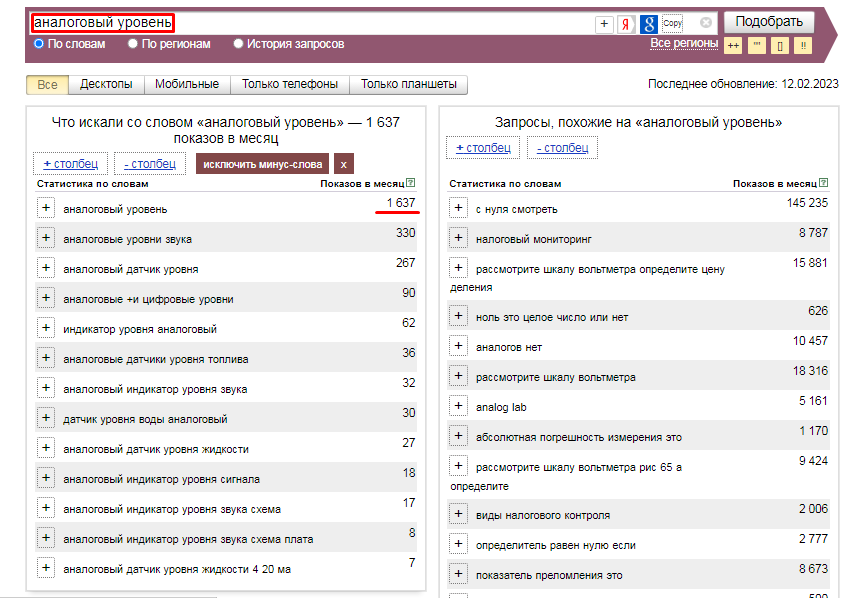
Task: Click the blue Google search icon
Action: pyautogui.click(x=649, y=24)
